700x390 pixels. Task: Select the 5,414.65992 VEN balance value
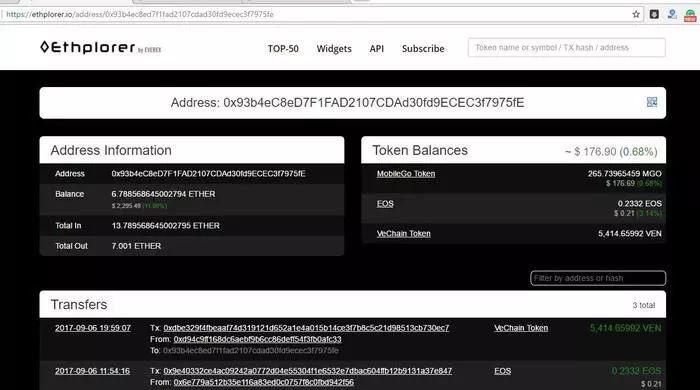[x=630, y=233]
